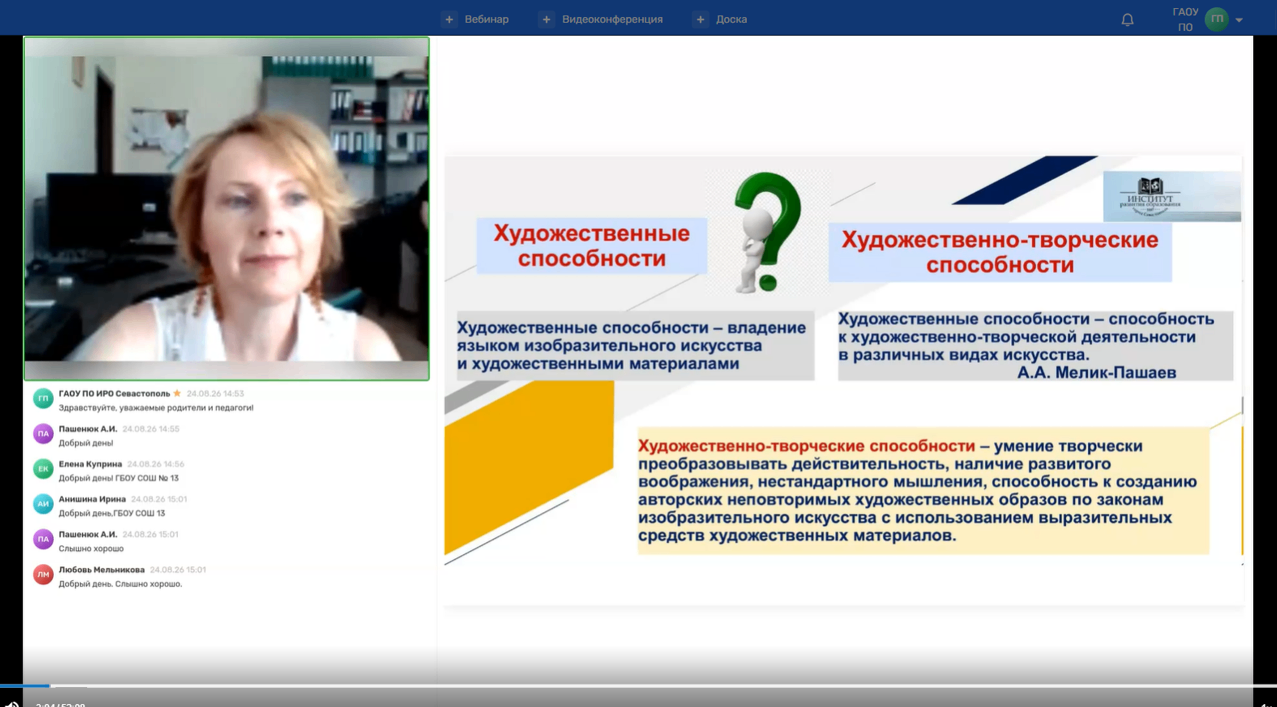The height and width of the screenshot is (707, 1277).
Task: Open the notifications bell
Action: pyautogui.click(x=1127, y=19)
